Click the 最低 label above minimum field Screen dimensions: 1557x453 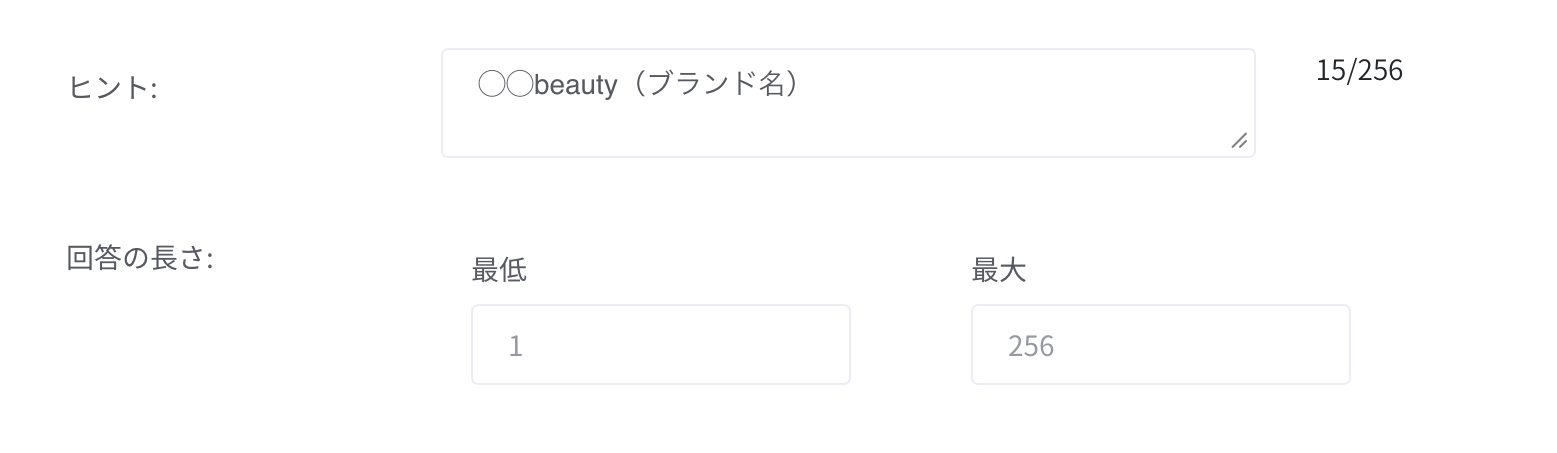coord(499,270)
